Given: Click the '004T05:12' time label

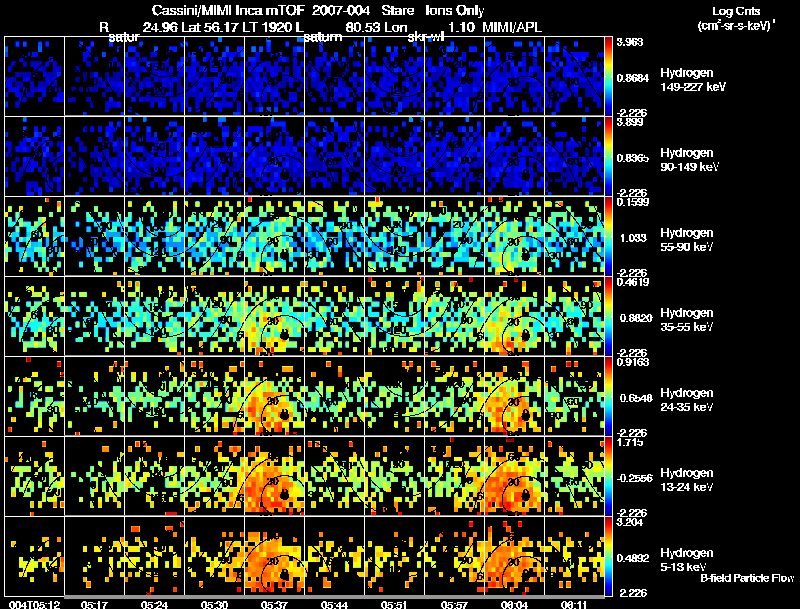Looking at the screenshot, I should tap(34, 605).
